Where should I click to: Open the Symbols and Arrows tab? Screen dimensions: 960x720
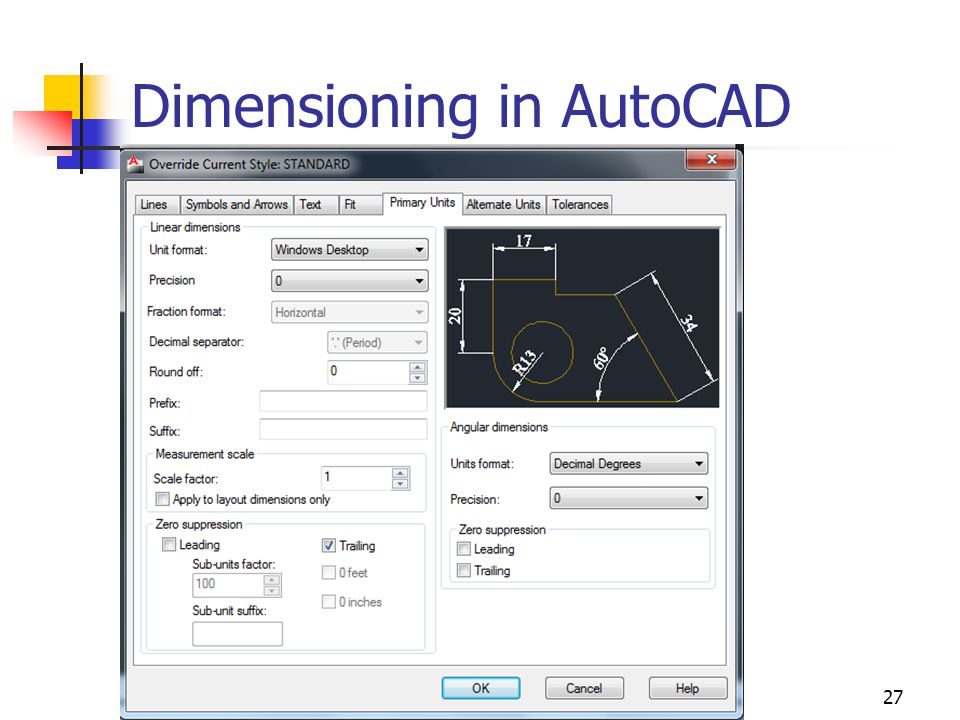click(x=237, y=204)
